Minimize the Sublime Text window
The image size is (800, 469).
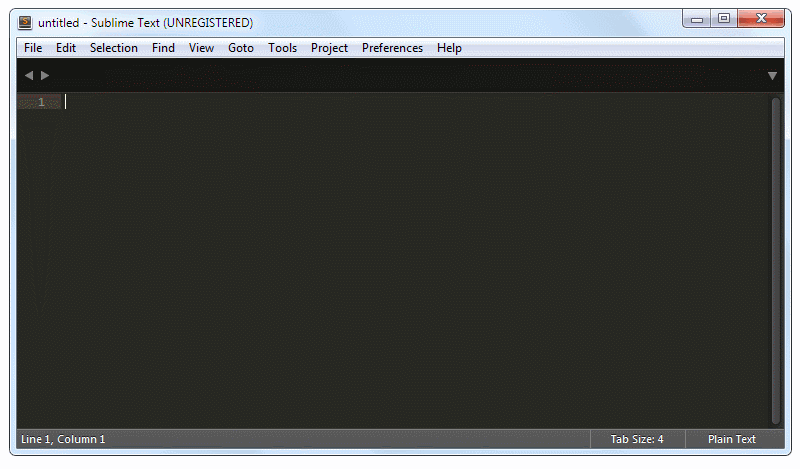pyautogui.click(x=697, y=19)
